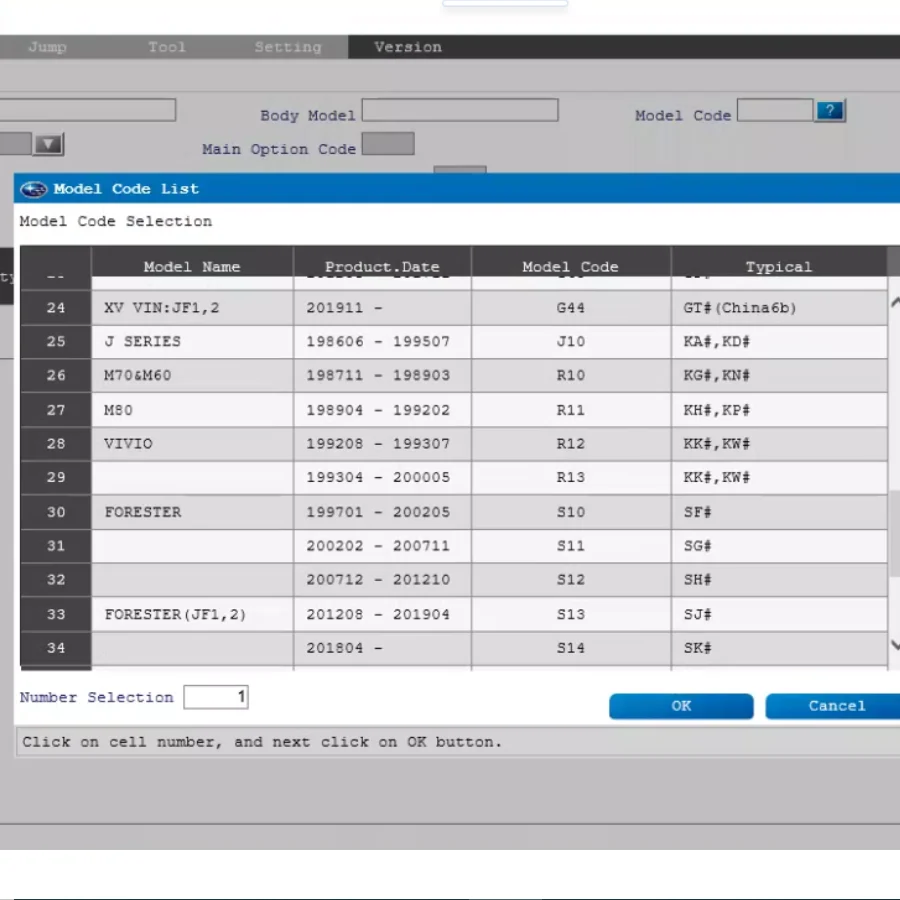Open the Setting menu
900x900 pixels.
click(x=288, y=47)
